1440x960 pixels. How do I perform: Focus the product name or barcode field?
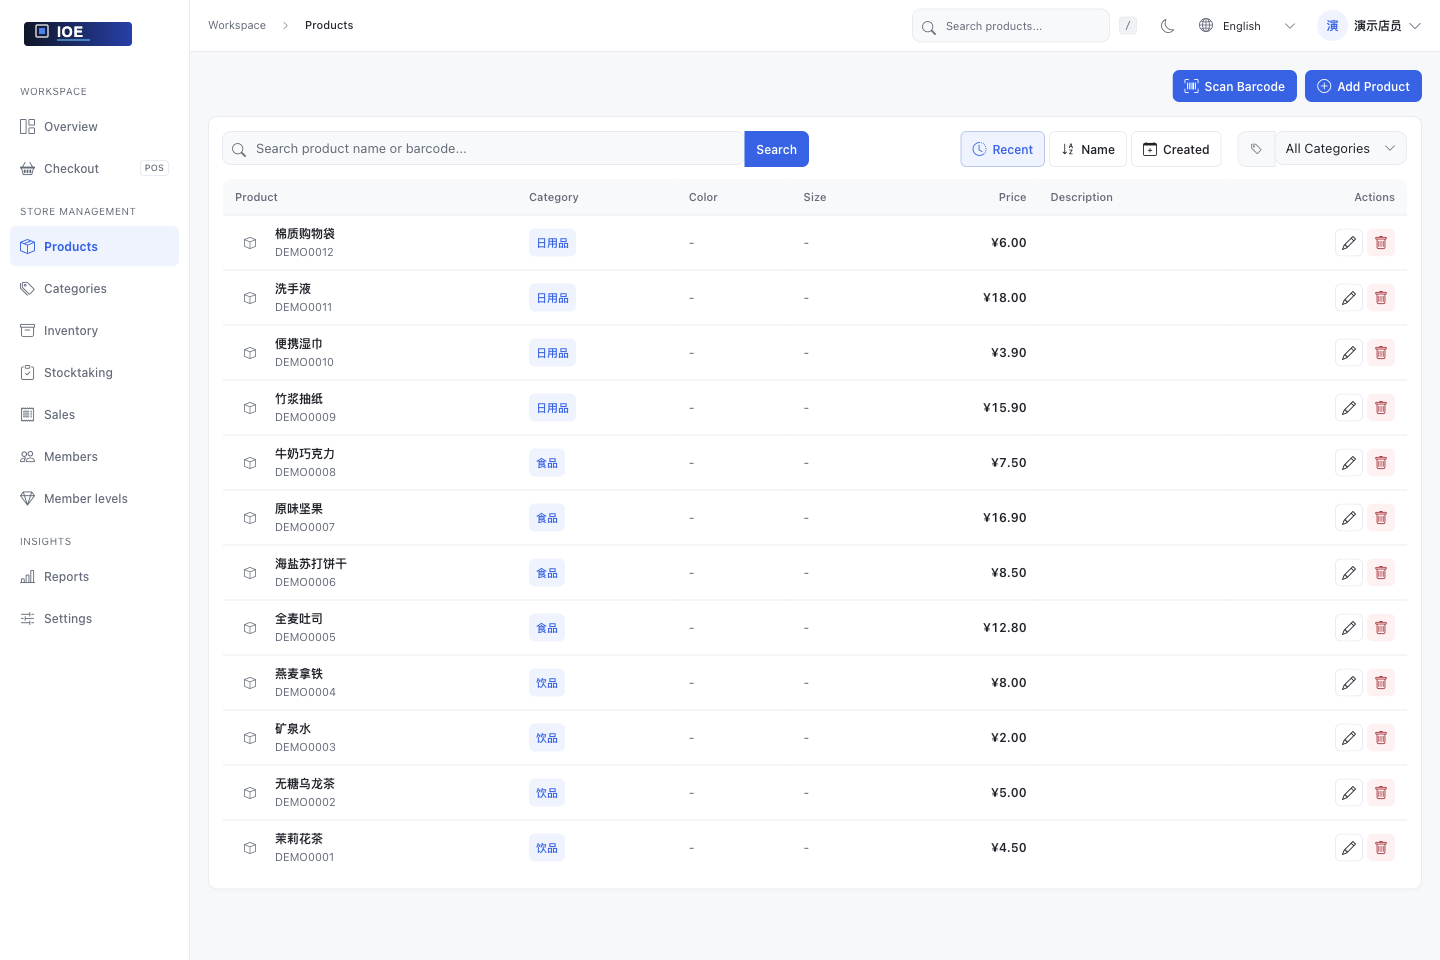click(483, 149)
